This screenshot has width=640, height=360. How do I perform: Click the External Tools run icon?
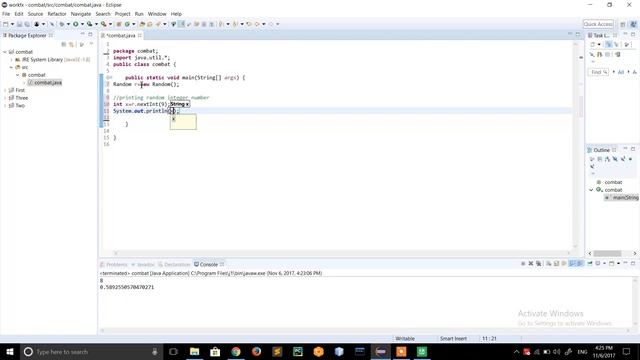pos(104,24)
